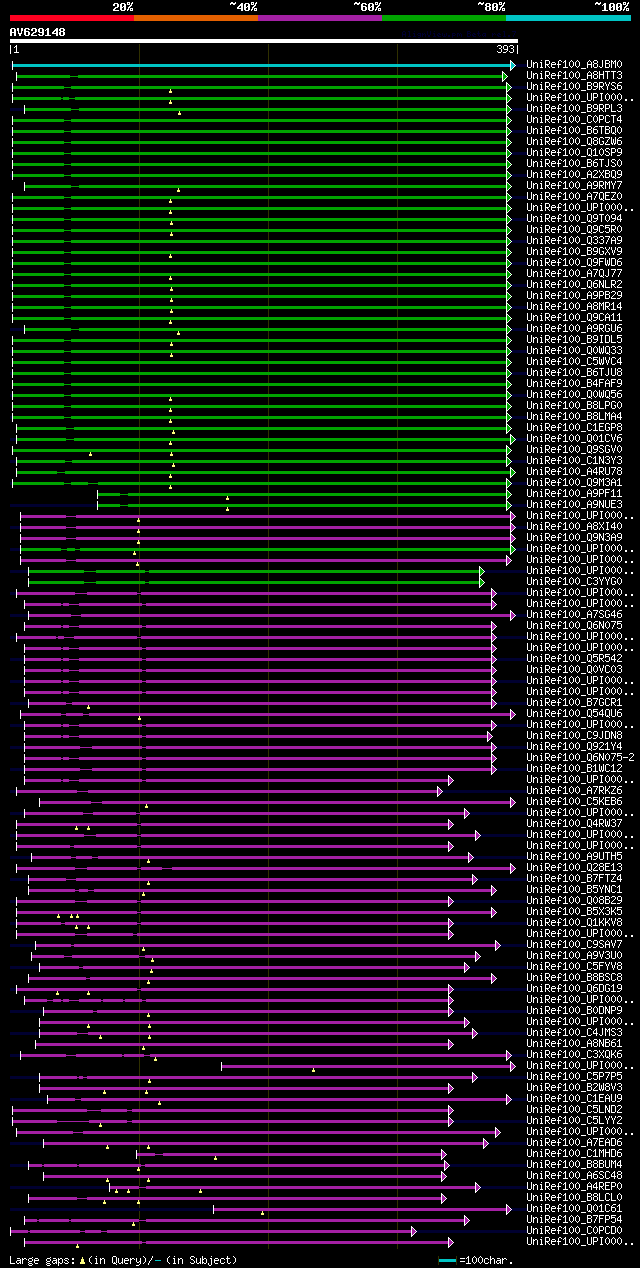Select the label UniRef100_A9RMY7
Image resolution: width=640 pixels, height=1268 pixels.
tap(575, 186)
